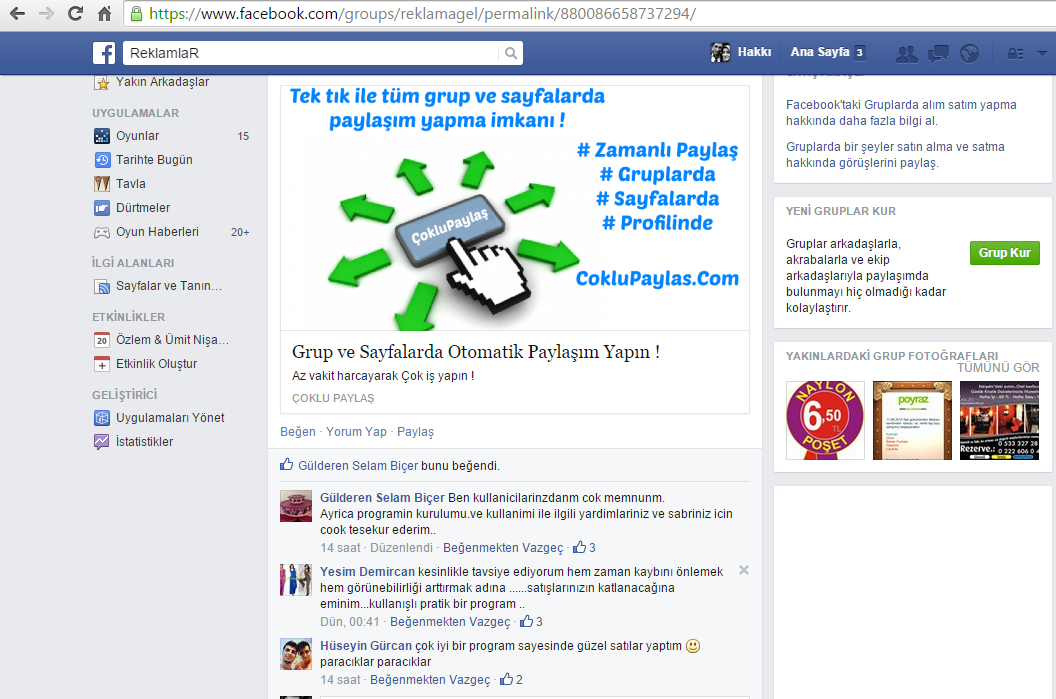The width and height of the screenshot is (1056, 699).
Task: Open the messages icon in top bar
Action: click(938, 53)
